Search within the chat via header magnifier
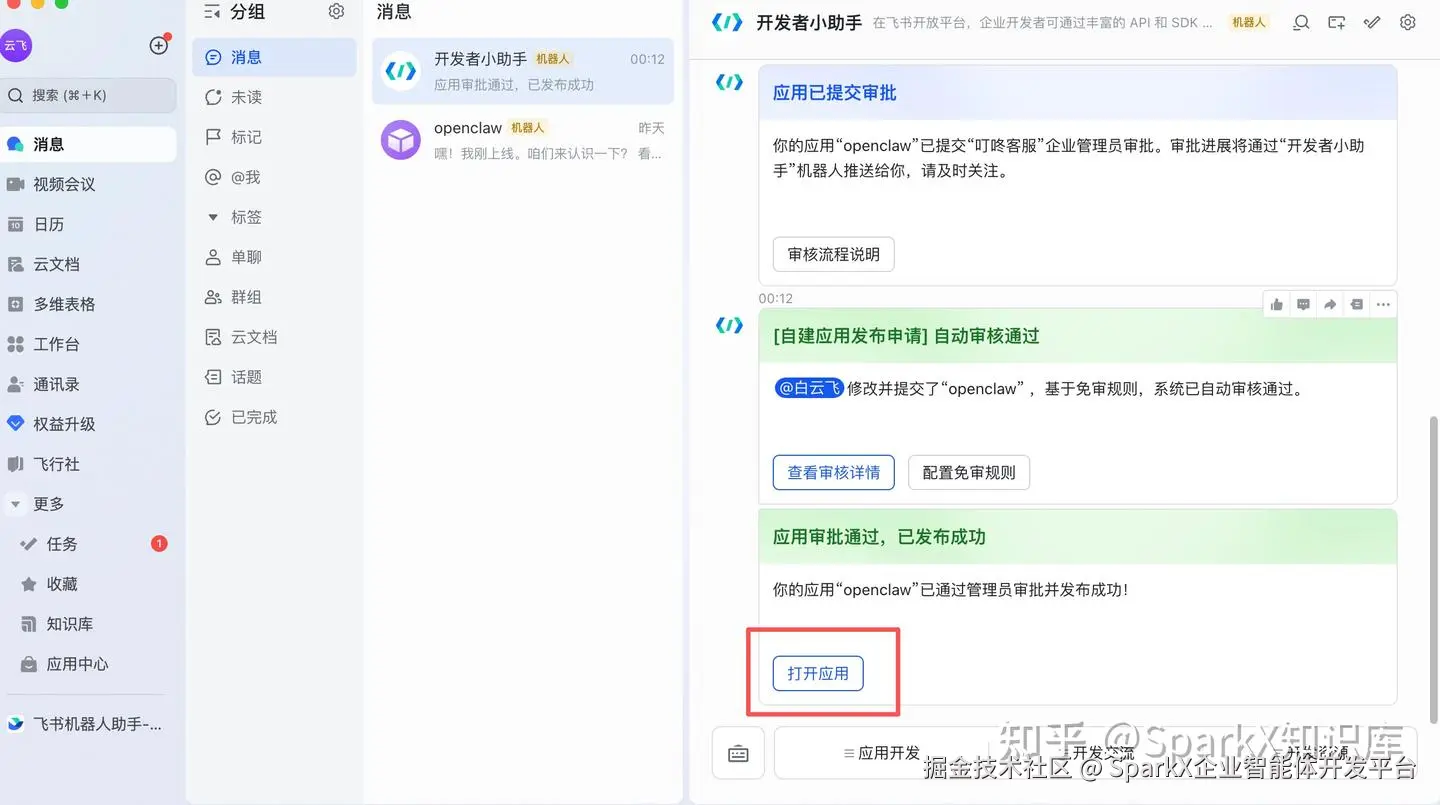 (1301, 22)
